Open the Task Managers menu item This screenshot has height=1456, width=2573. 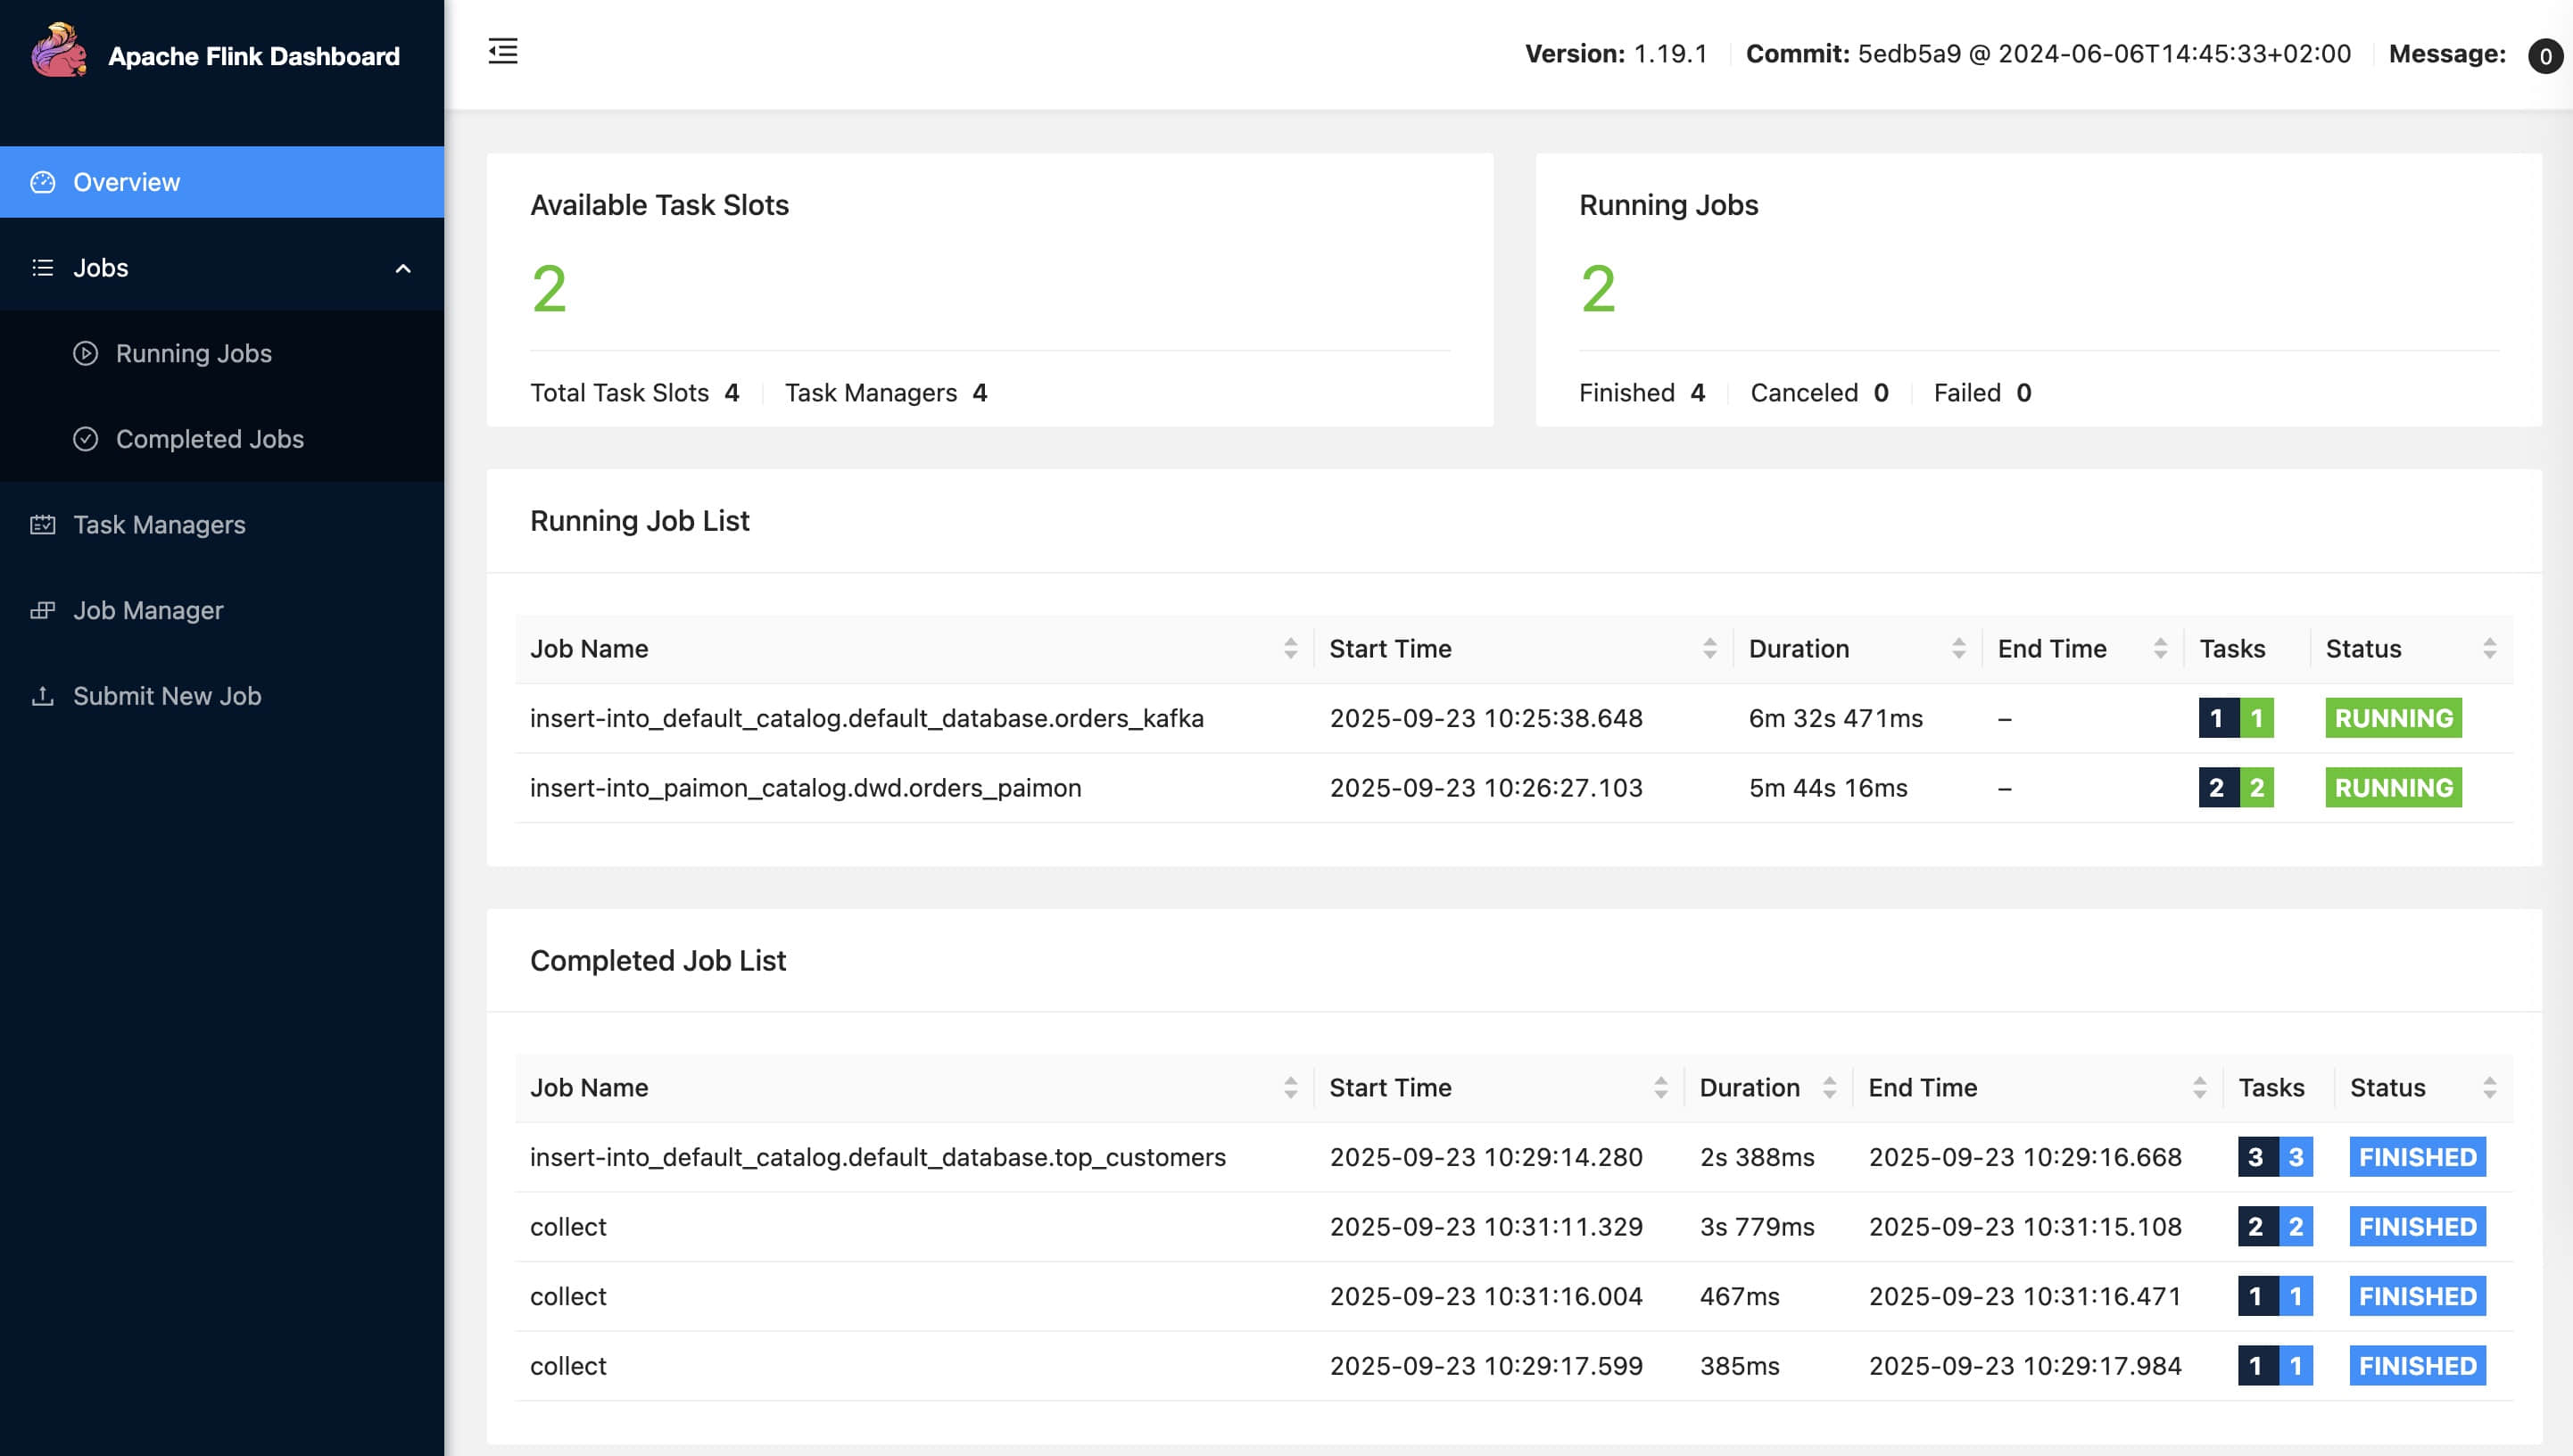[x=159, y=525]
